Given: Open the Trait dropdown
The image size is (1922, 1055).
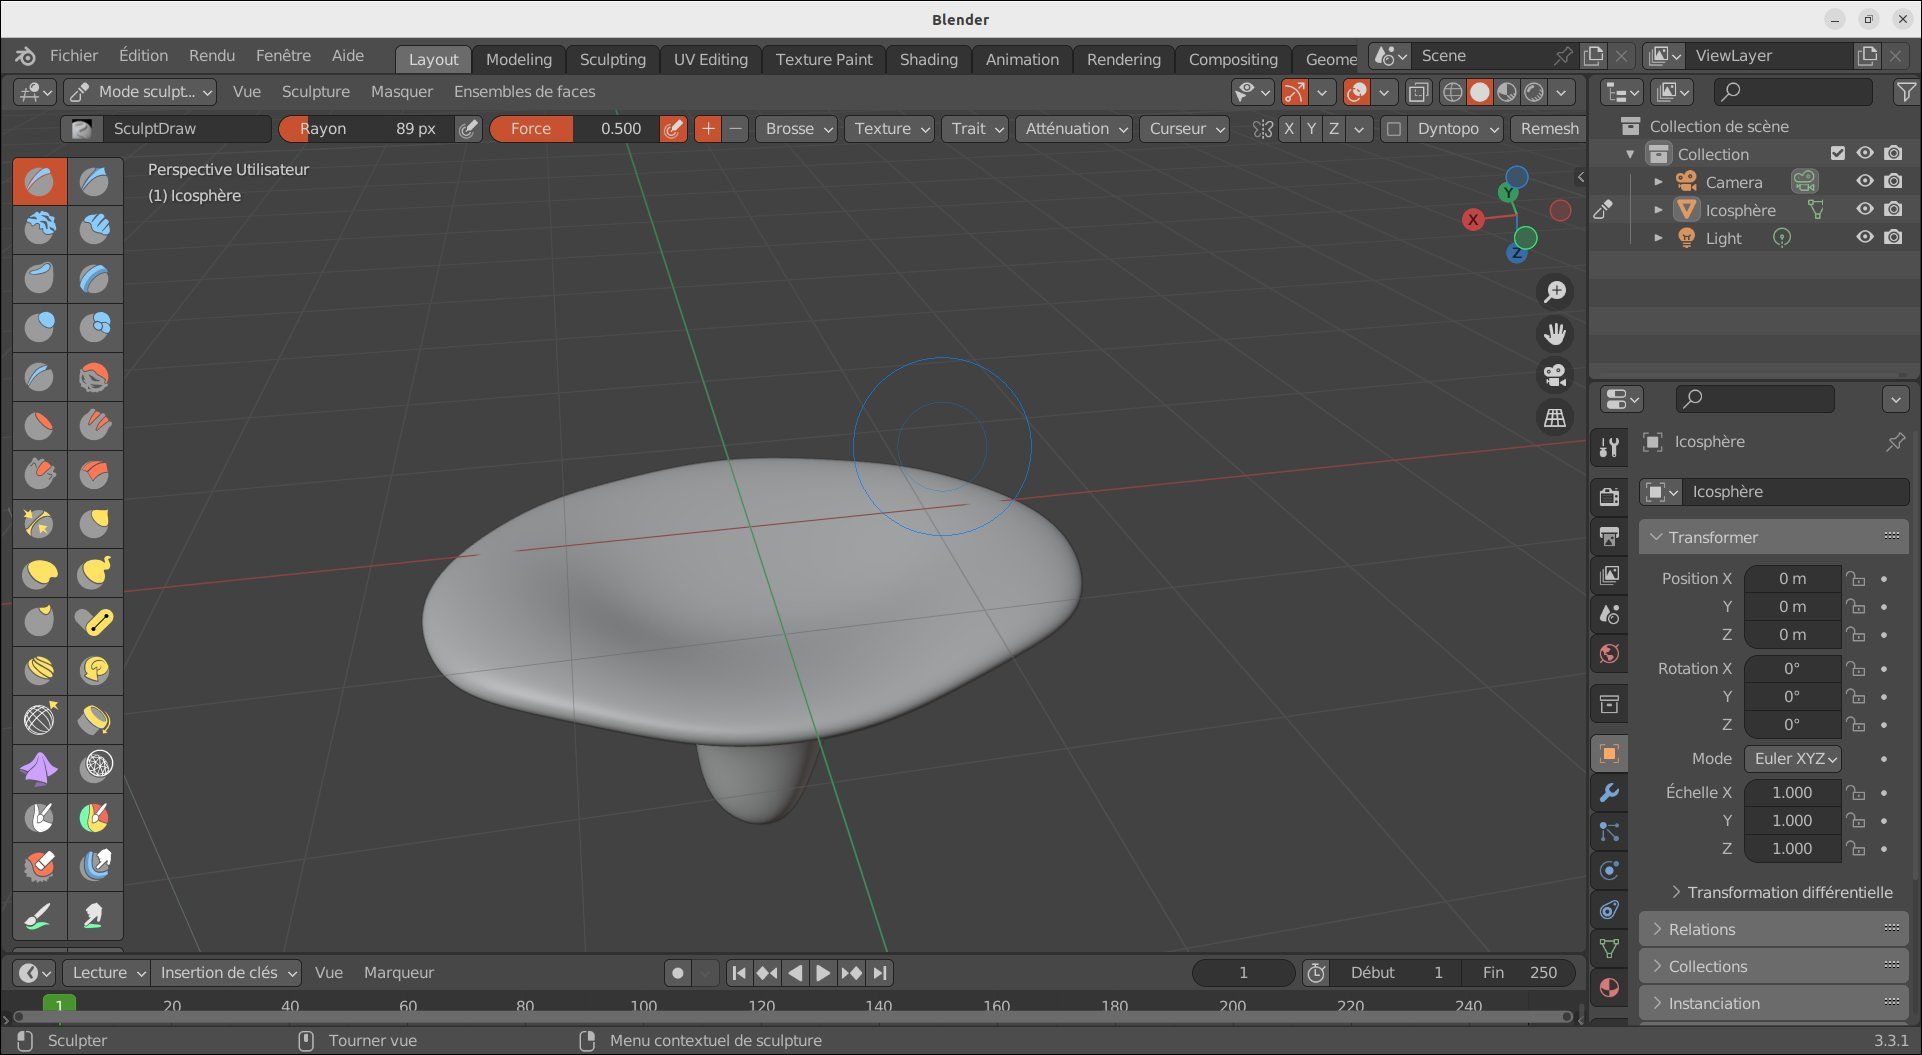Looking at the screenshot, I should 974,128.
